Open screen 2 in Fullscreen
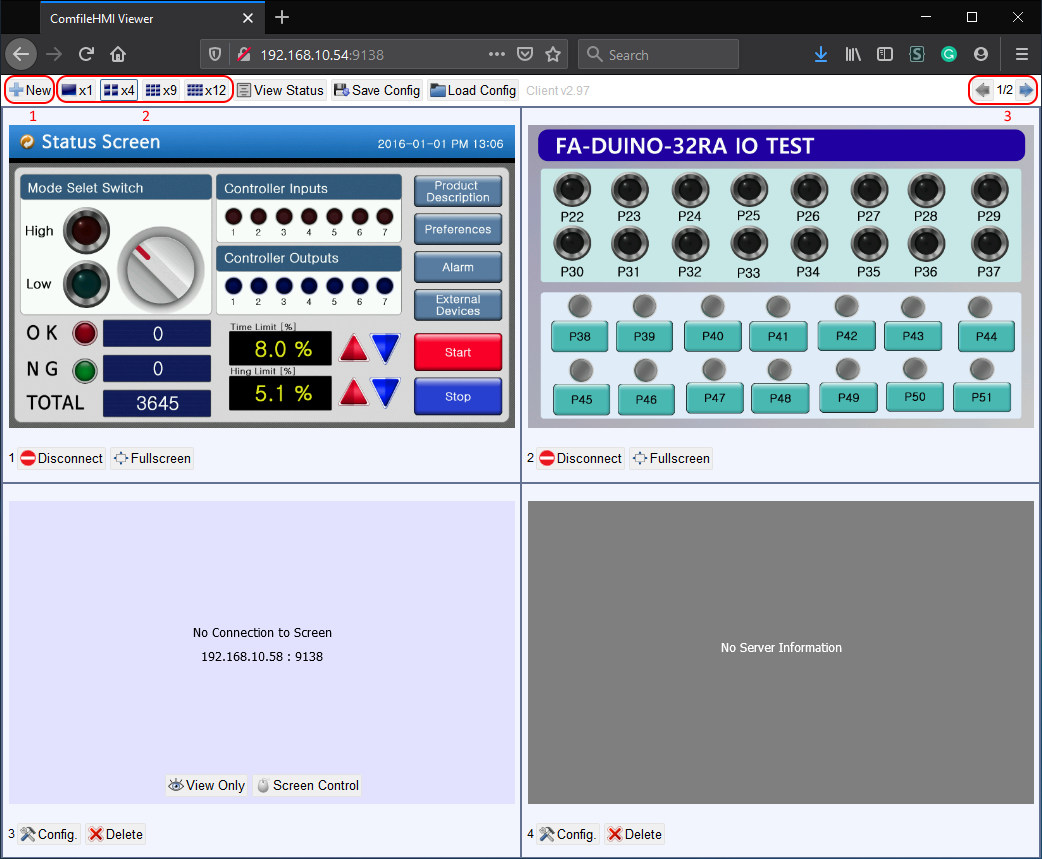Image resolution: width=1042 pixels, height=859 pixels. click(x=671, y=458)
